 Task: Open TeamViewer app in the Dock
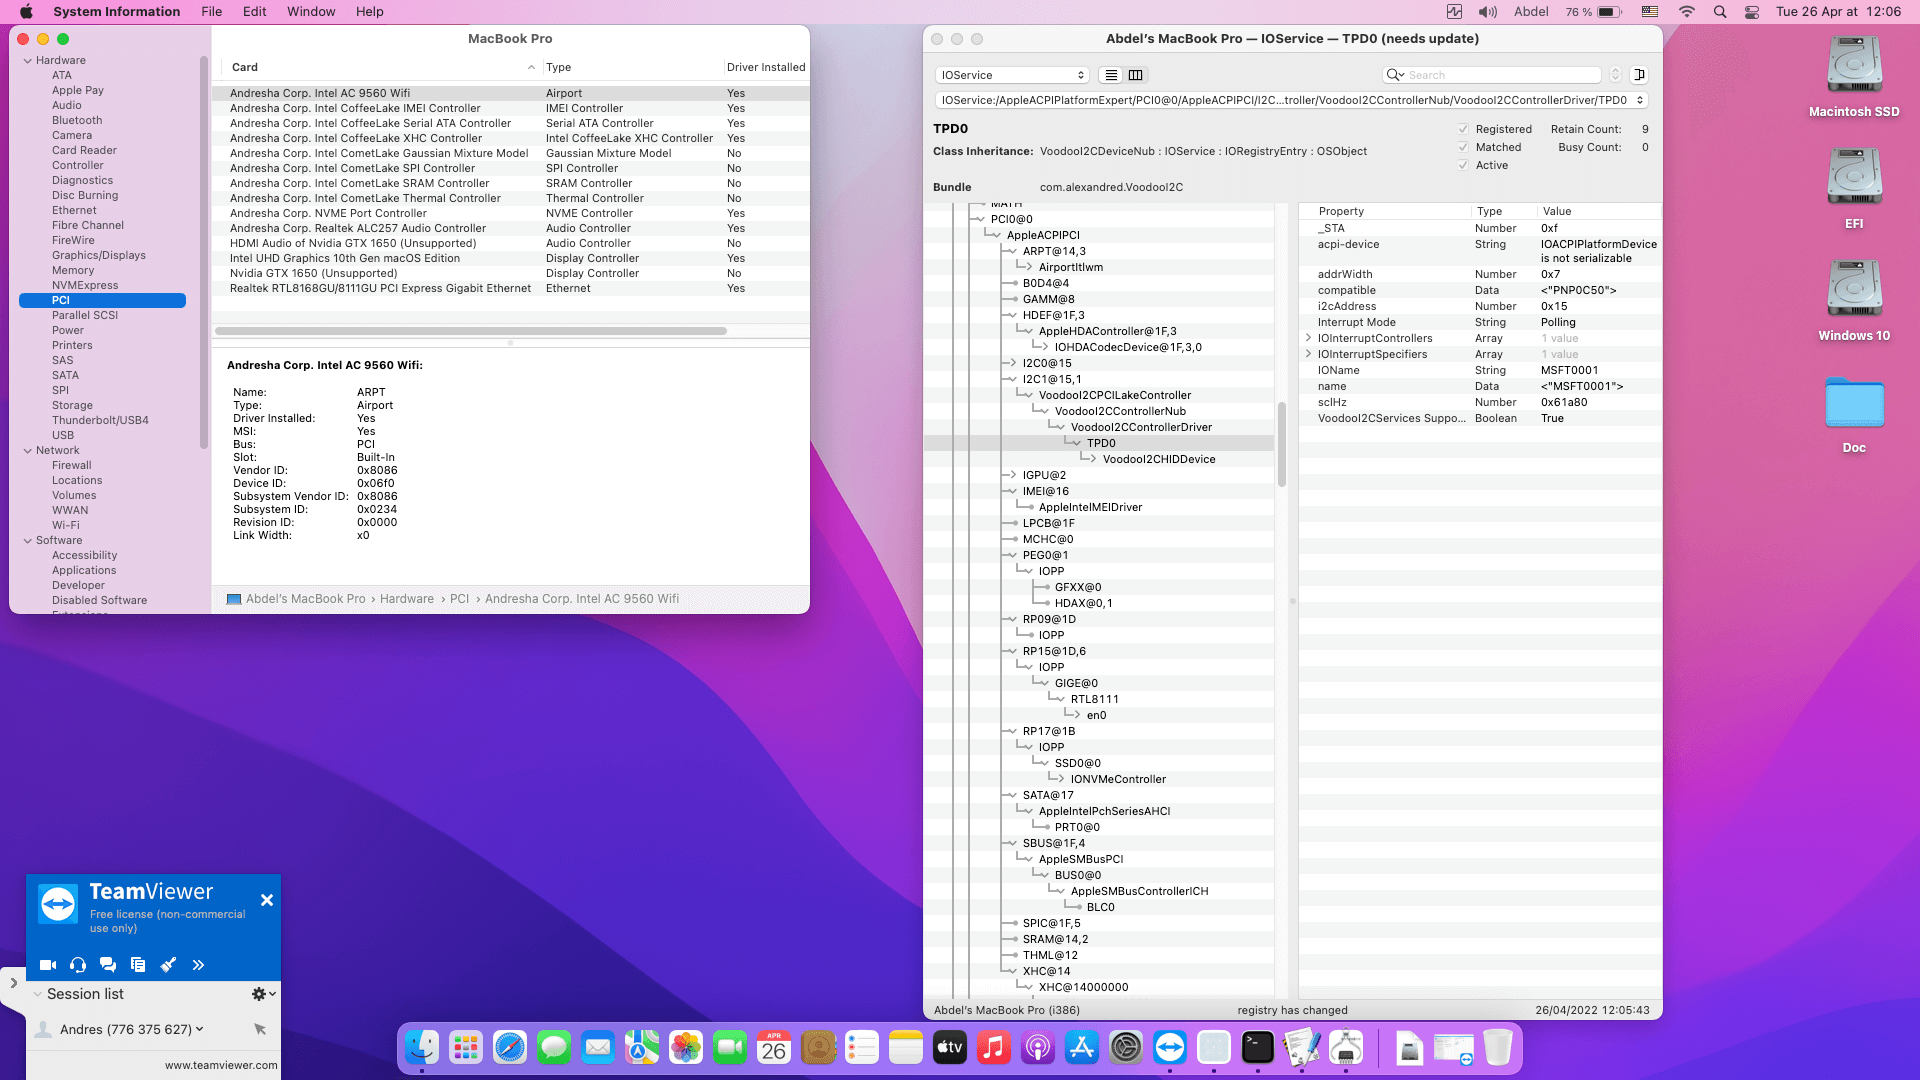coord(1170,1047)
